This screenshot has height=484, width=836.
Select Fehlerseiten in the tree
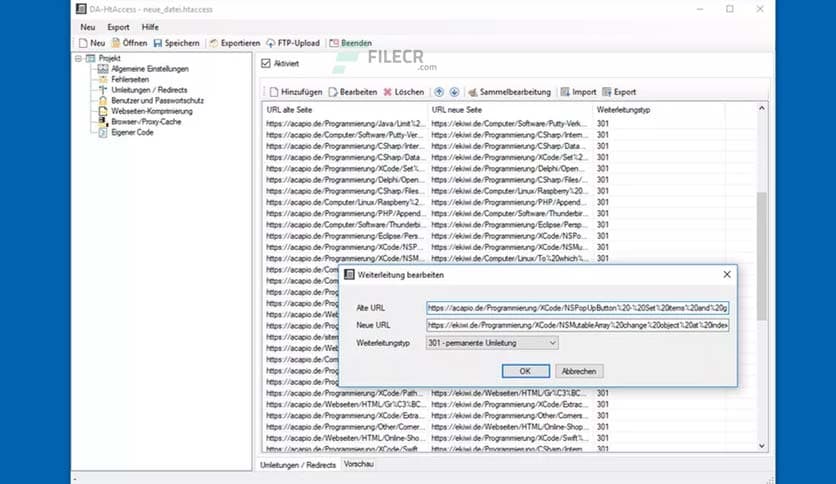pyautogui.click(x=130, y=79)
